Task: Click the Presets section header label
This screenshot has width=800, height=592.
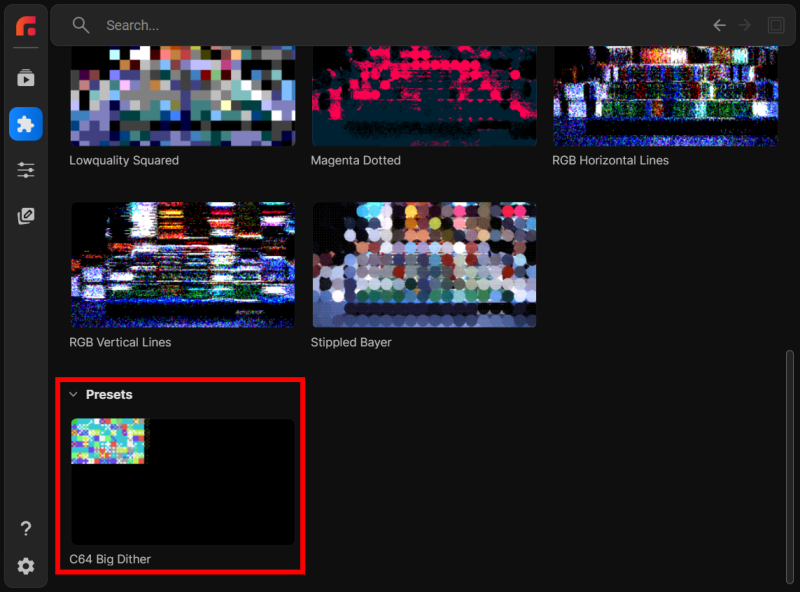Action: pyautogui.click(x=109, y=395)
